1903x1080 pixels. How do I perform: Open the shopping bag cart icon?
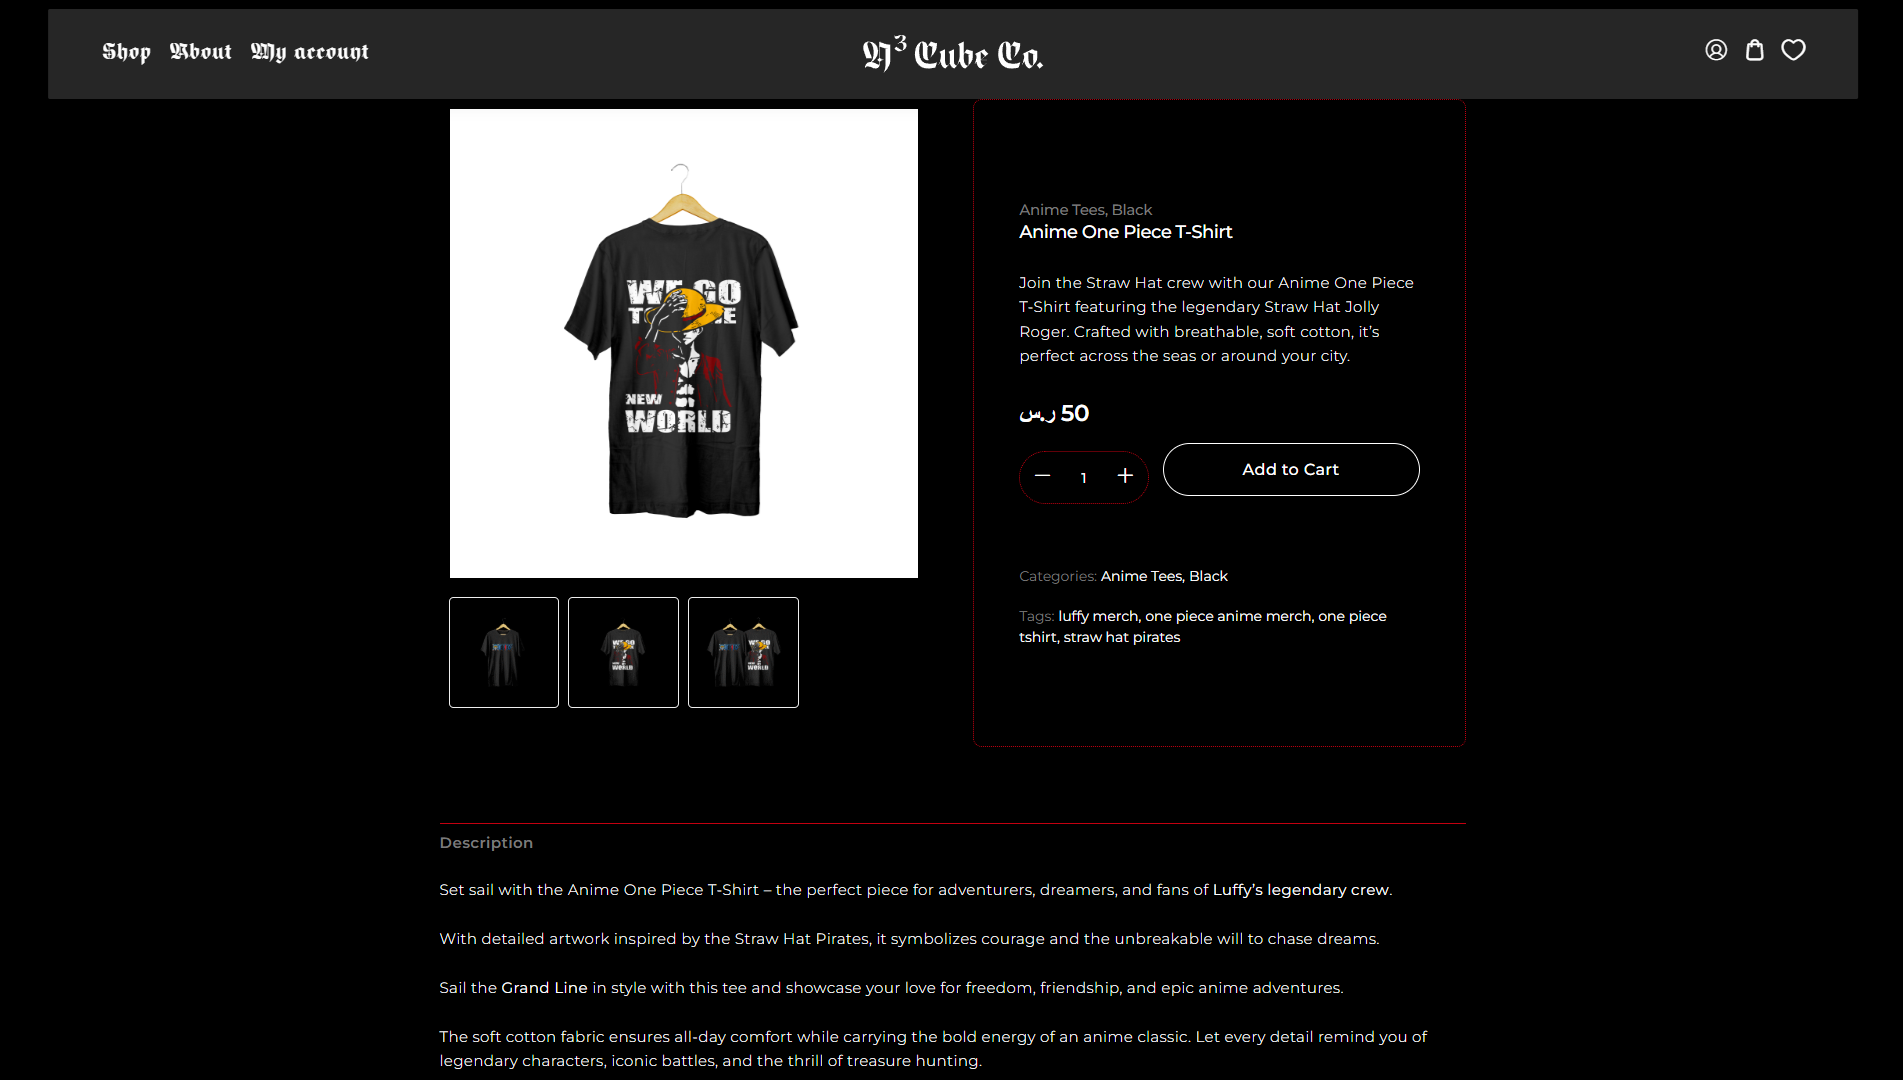pyautogui.click(x=1755, y=50)
